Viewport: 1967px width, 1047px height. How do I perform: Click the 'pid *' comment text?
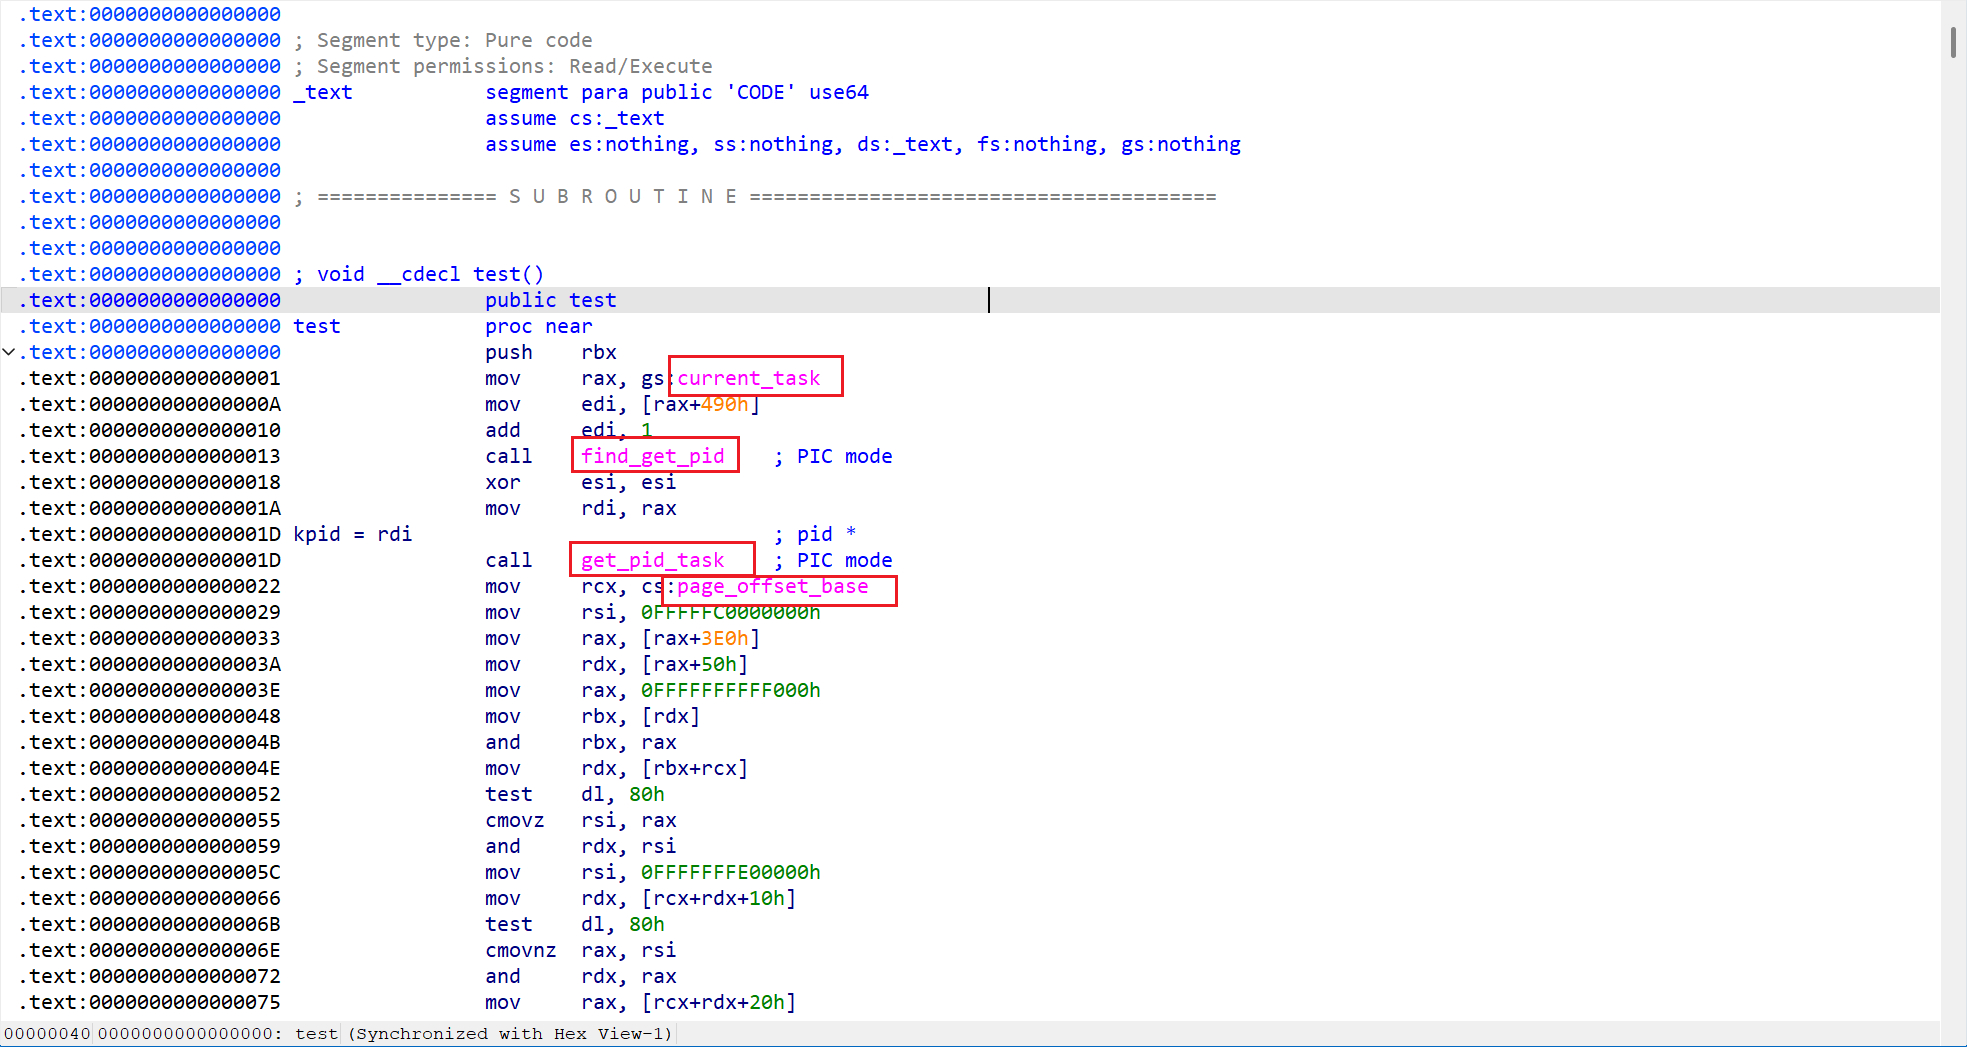[826, 534]
